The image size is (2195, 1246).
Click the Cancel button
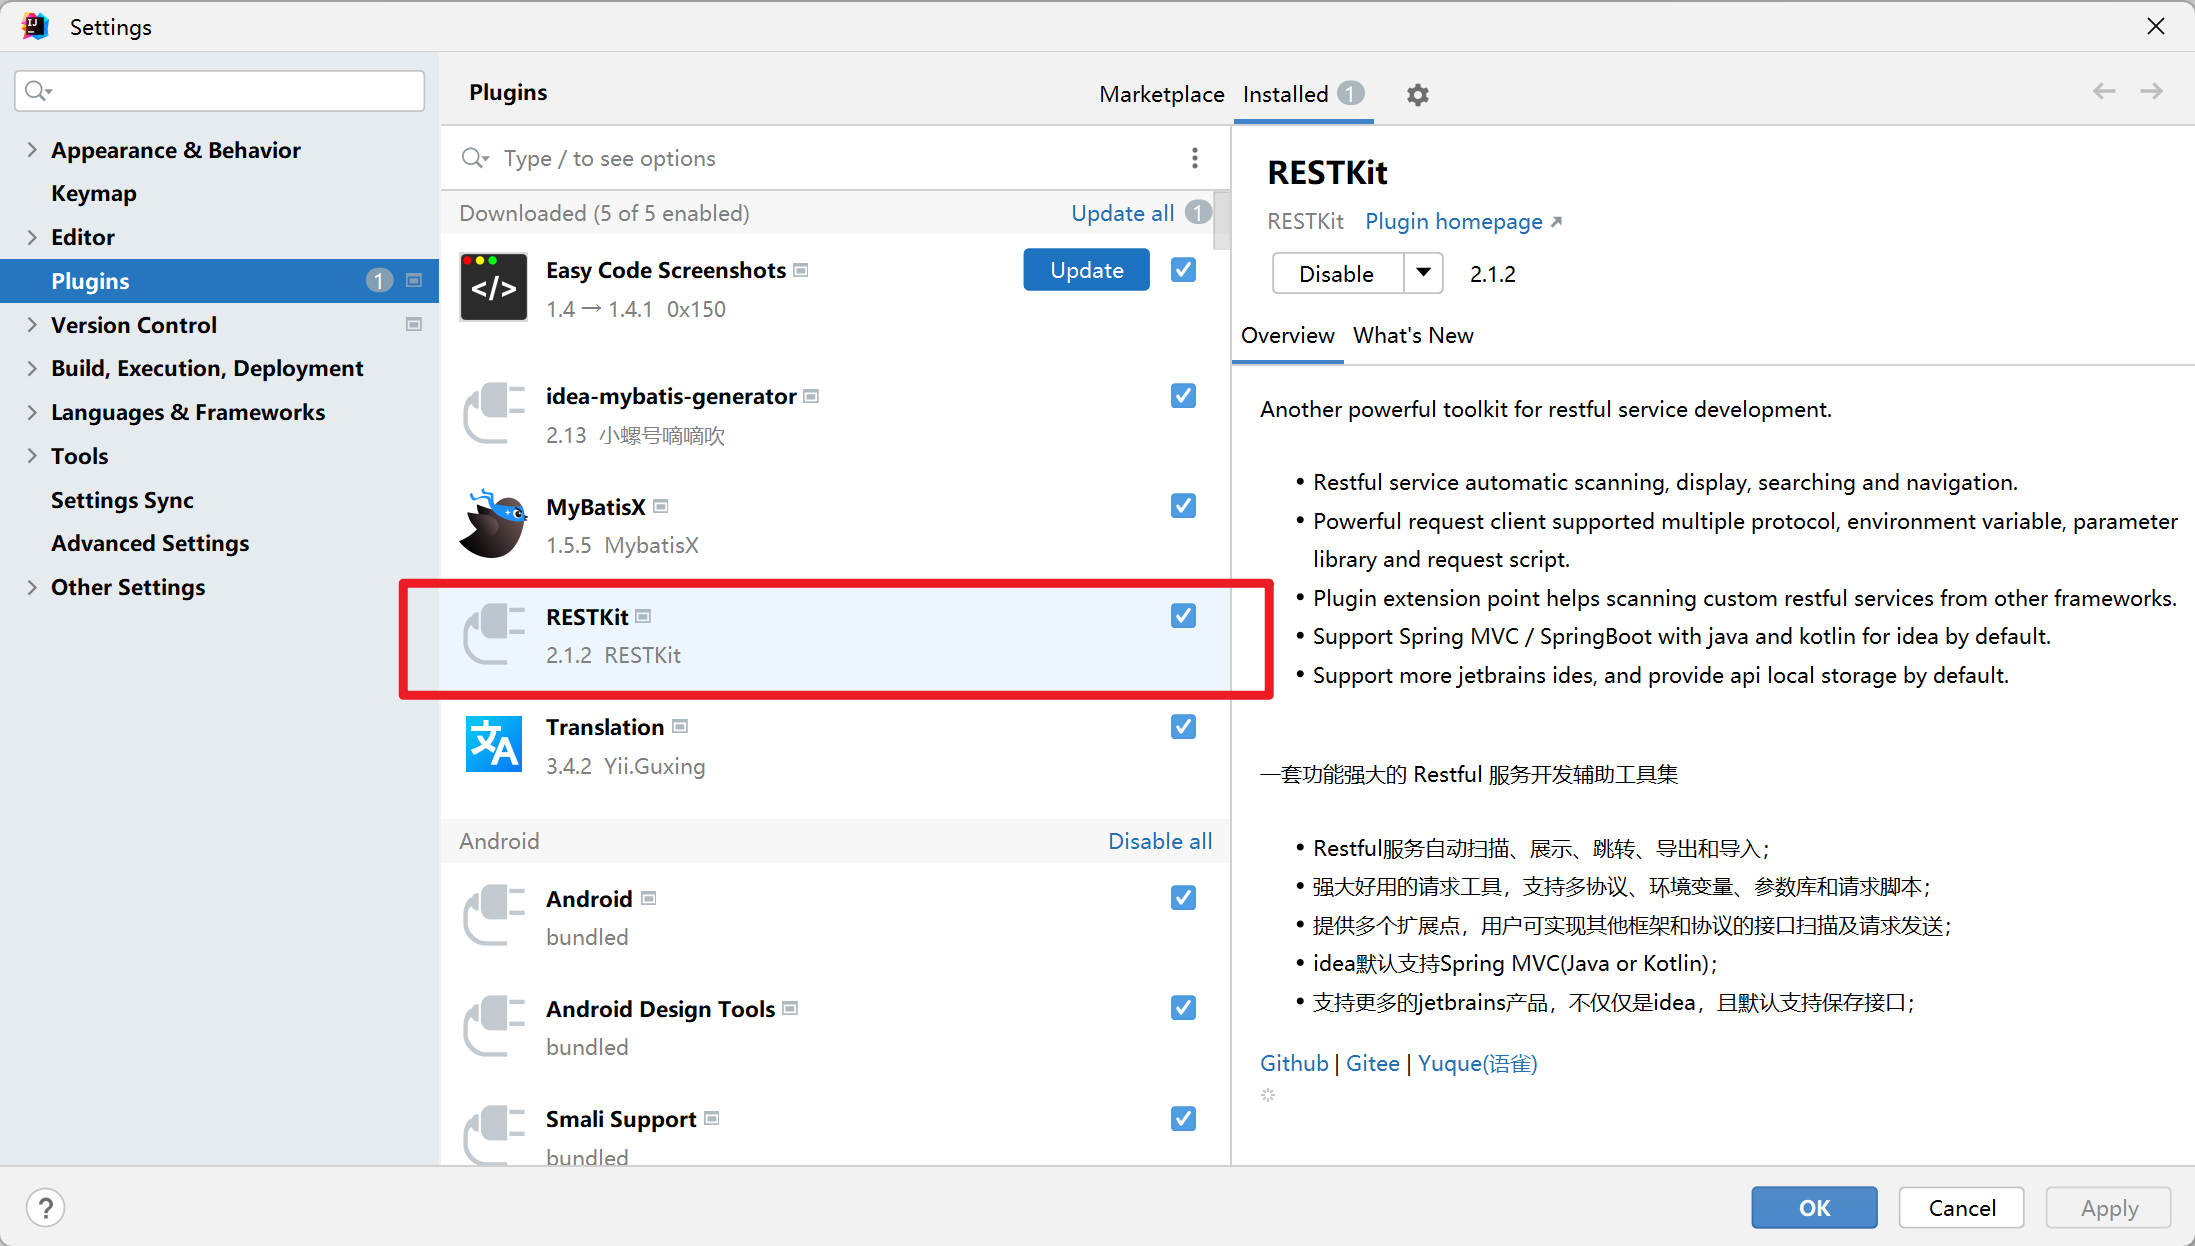pyautogui.click(x=1961, y=1207)
